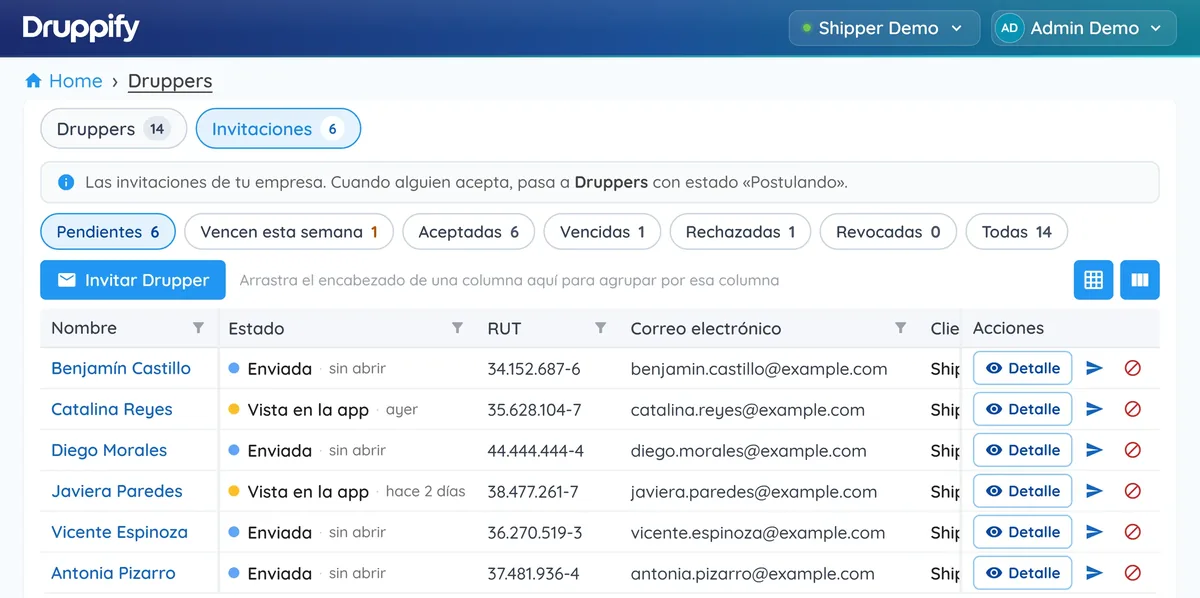Sort by the Estado column header

[256, 328]
